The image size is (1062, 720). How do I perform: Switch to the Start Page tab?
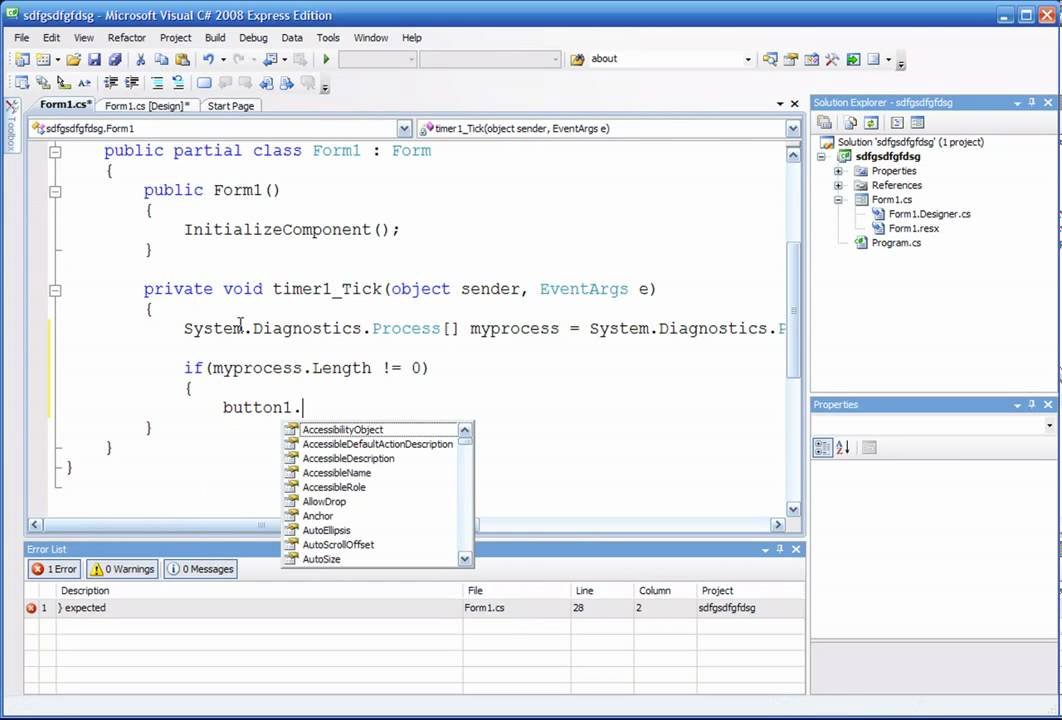pos(230,106)
